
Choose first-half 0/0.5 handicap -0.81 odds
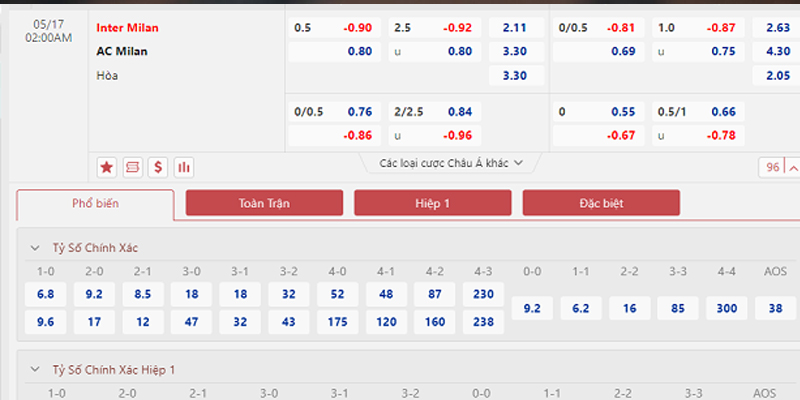pyautogui.click(x=598, y=28)
